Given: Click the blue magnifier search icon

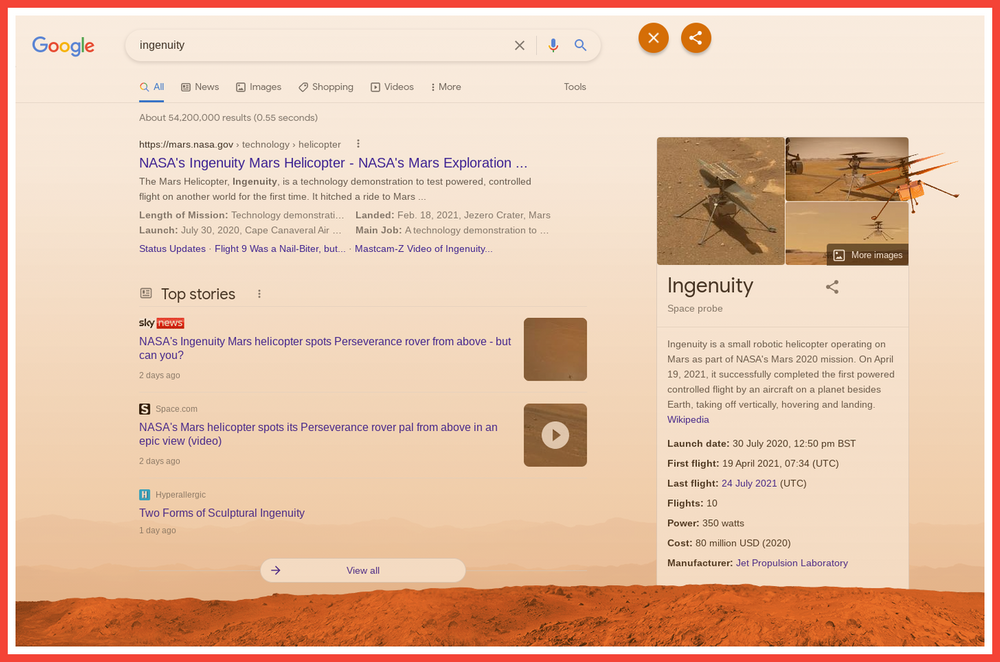Looking at the screenshot, I should point(580,45).
